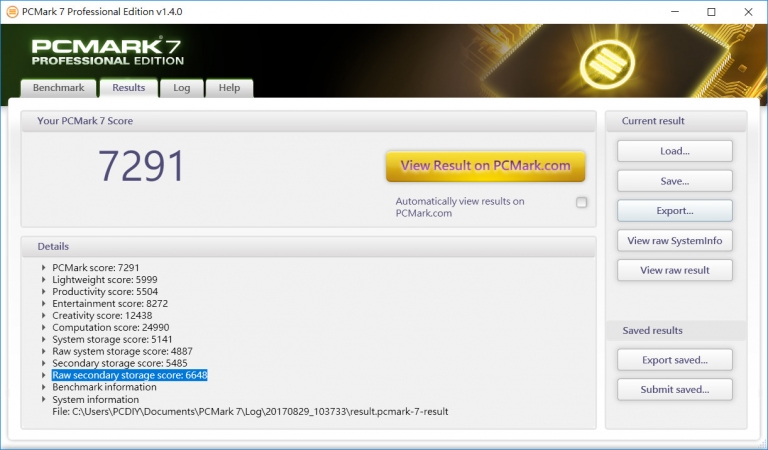The width and height of the screenshot is (768, 450).
Task: Close the PCMark 7 window
Action: point(748,12)
